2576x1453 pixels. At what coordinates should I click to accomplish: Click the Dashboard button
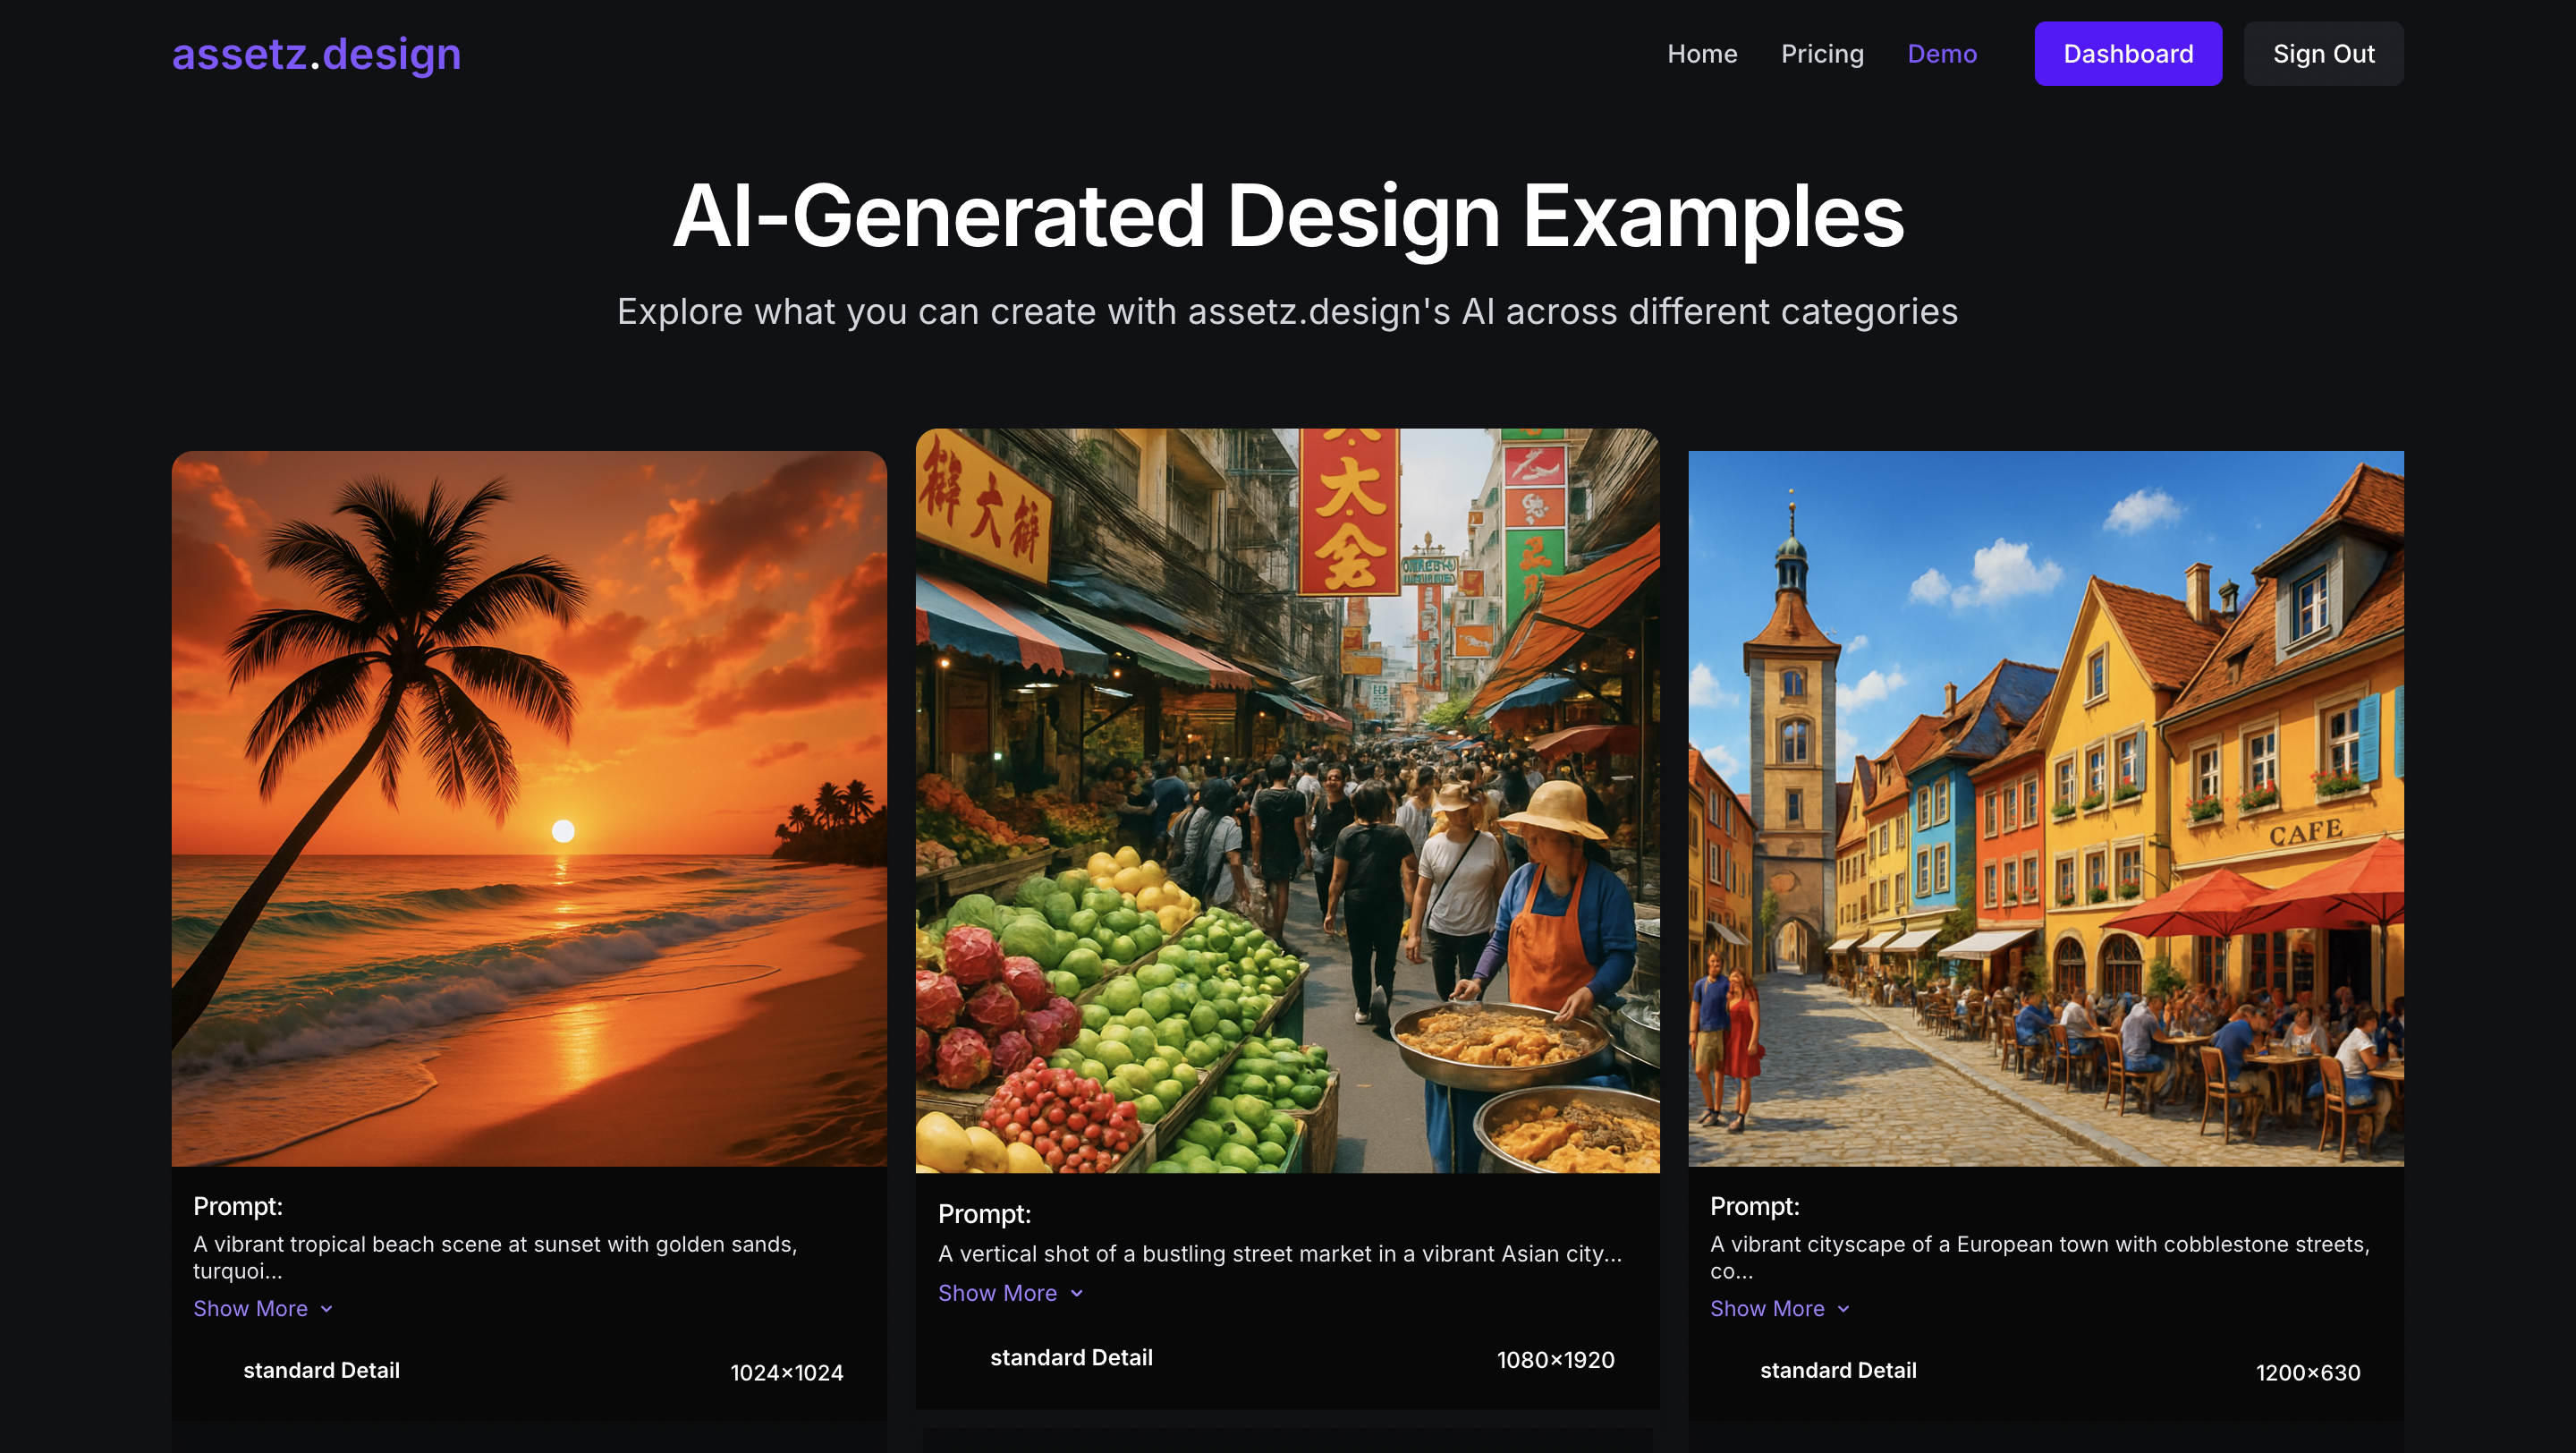coord(2127,54)
